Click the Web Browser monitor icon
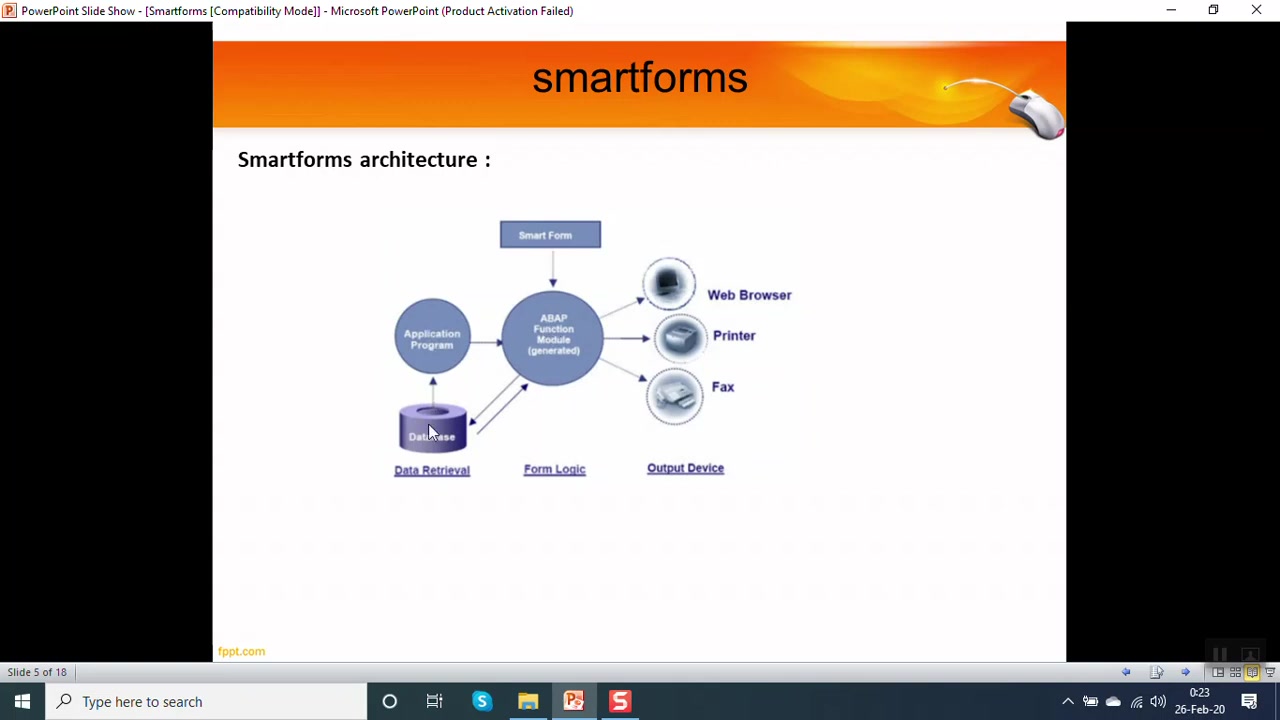The image size is (1280, 720). click(x=669, y=285)
